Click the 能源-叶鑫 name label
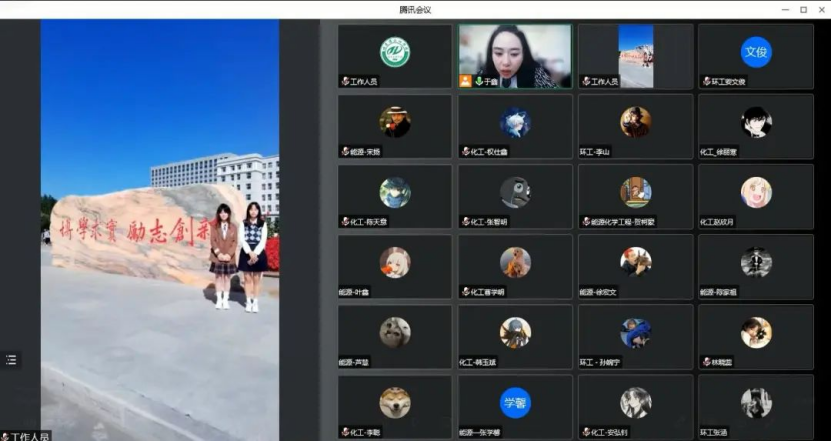 (354, 292)
